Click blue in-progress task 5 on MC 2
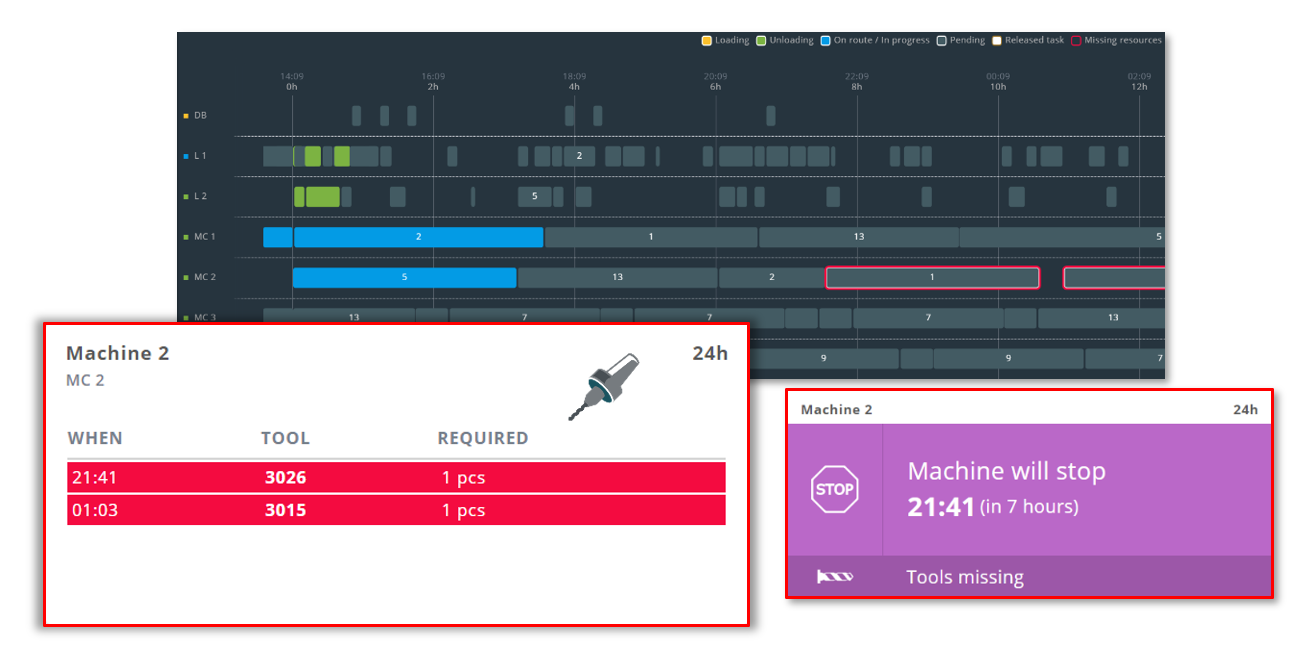 click(404, 277)
